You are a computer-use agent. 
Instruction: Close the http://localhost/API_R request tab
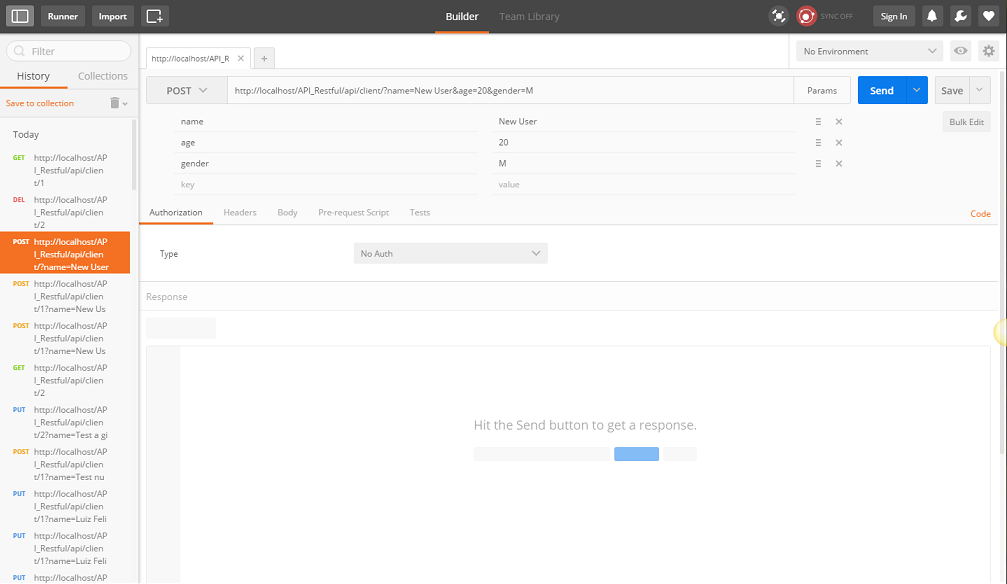241,58
